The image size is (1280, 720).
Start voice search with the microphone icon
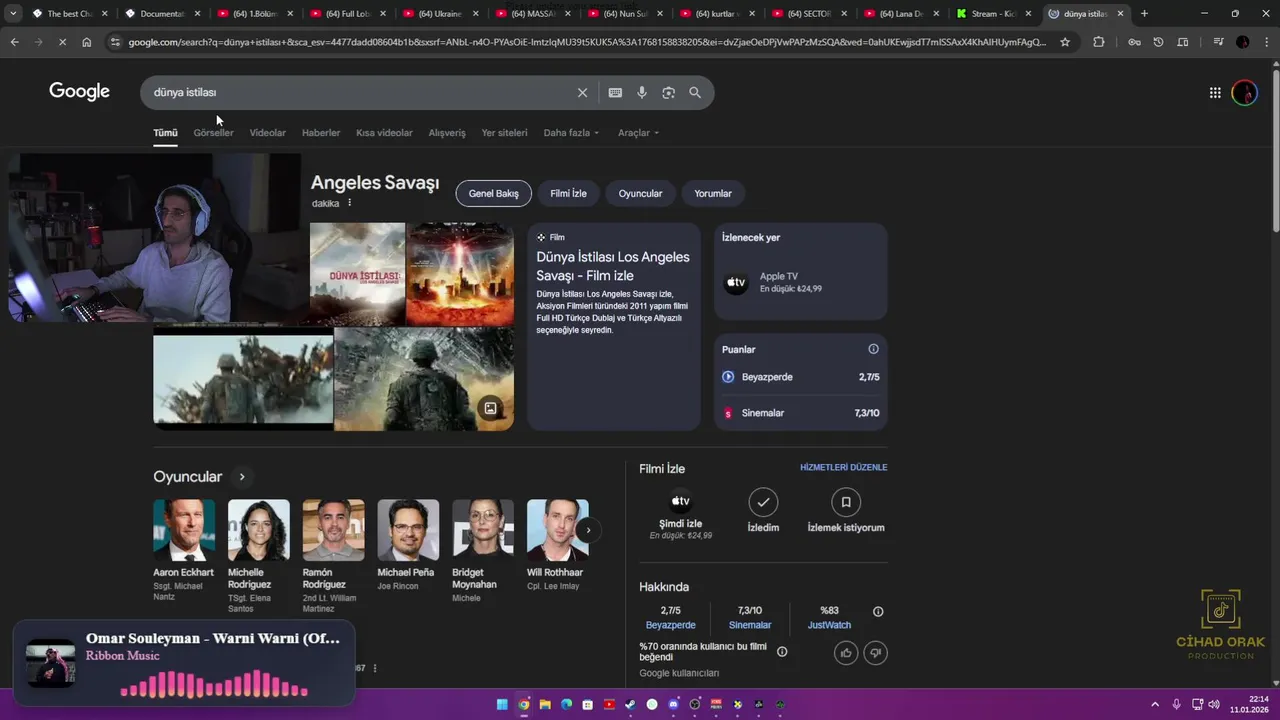[642, 92]
